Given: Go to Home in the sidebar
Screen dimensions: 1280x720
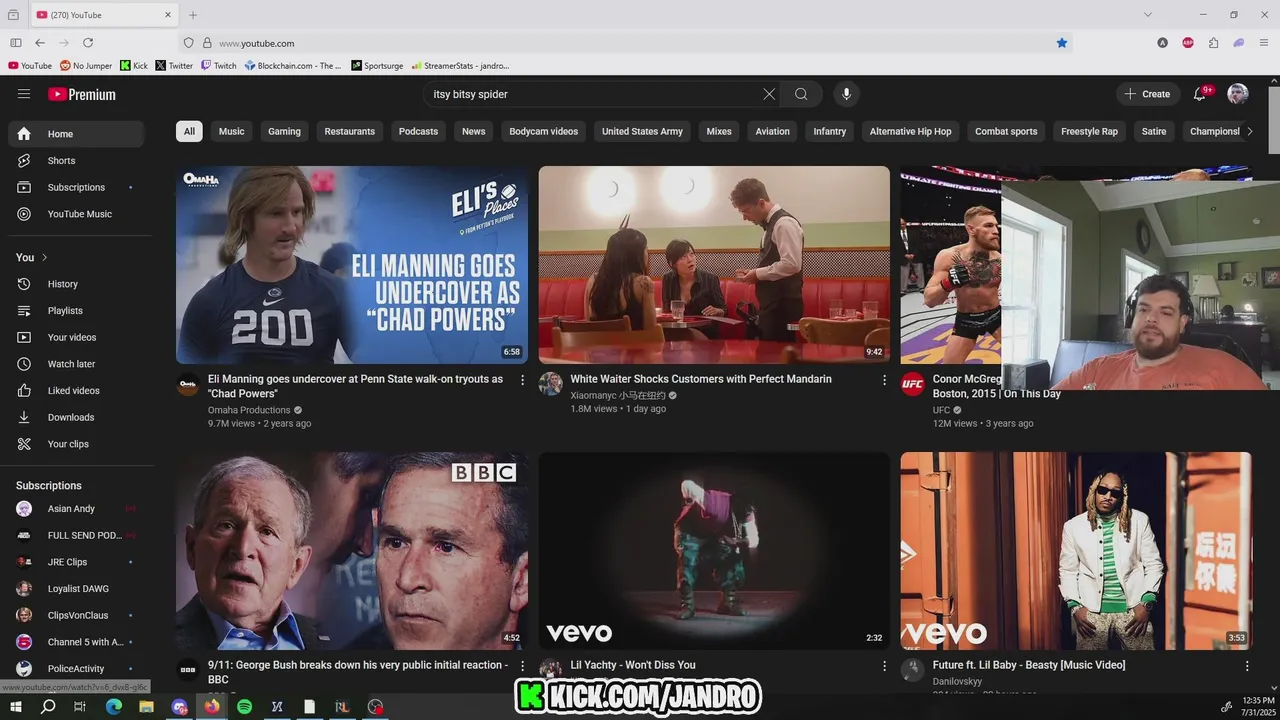Looking at the screenshot, I should pos(76,134).
